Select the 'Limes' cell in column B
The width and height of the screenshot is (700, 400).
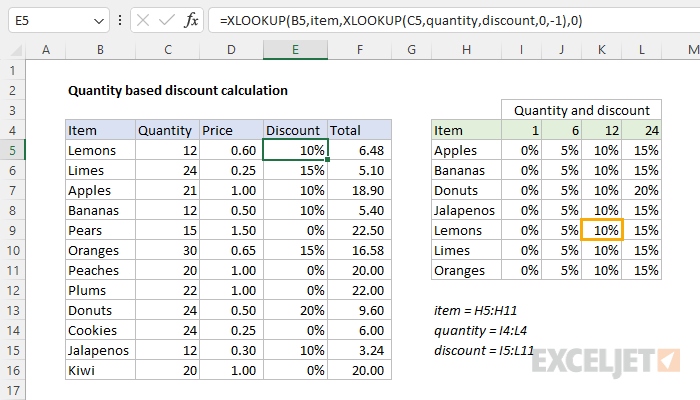click(100, 171)
